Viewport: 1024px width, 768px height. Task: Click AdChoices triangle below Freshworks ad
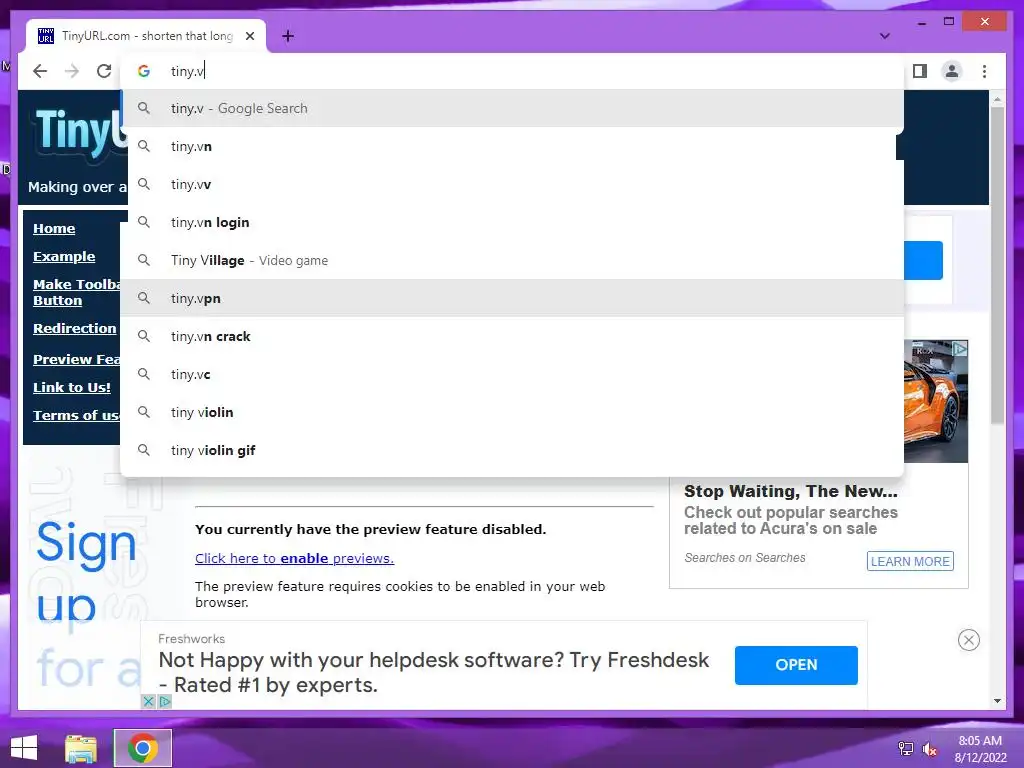click(165, 701)
